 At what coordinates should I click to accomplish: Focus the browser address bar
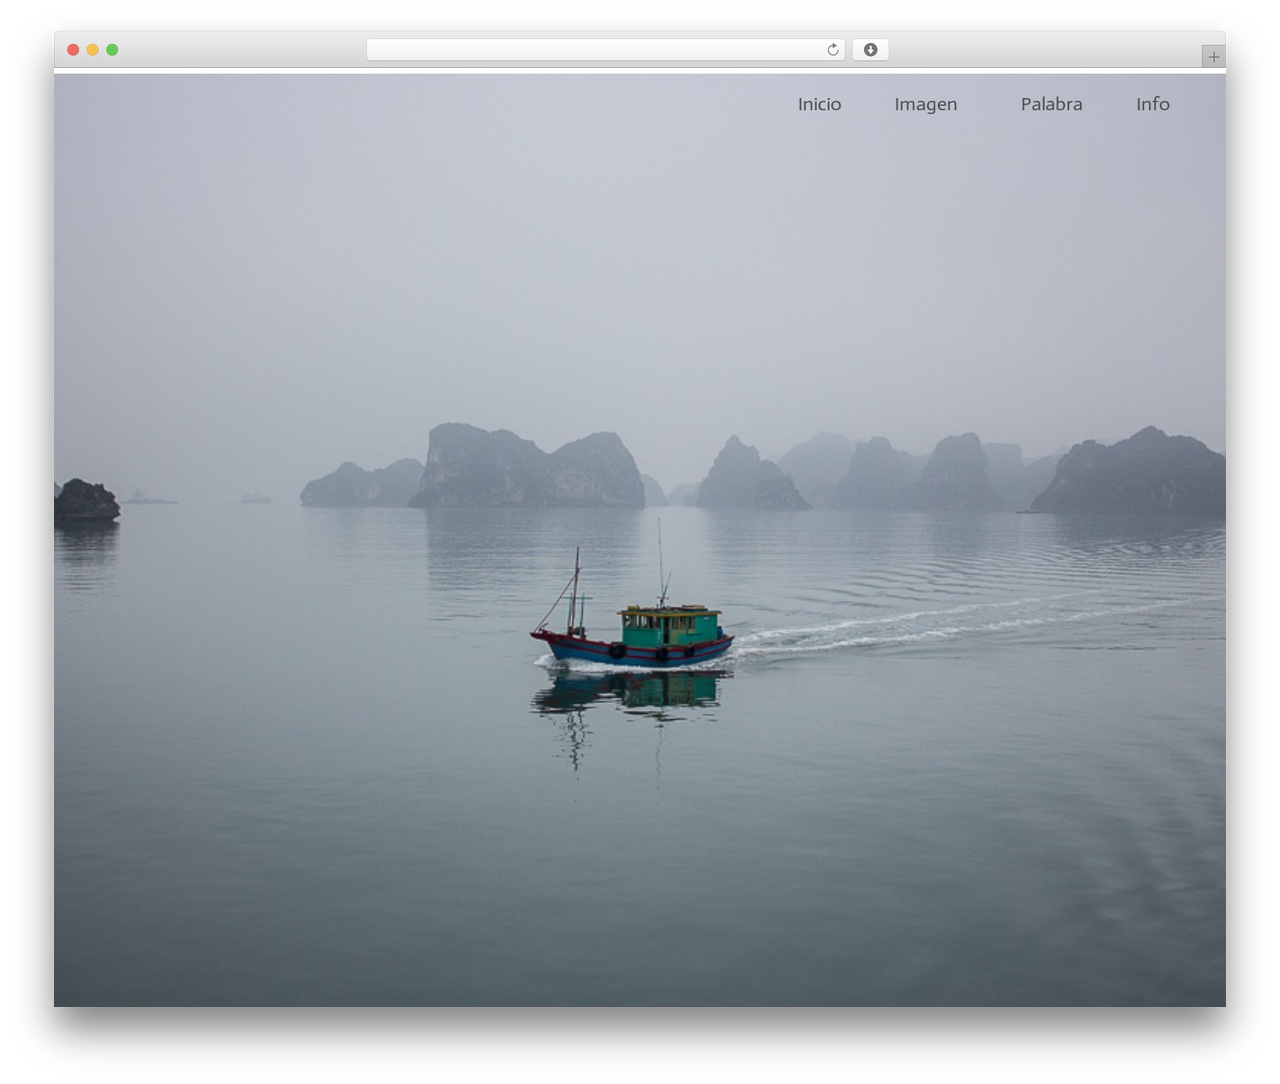click(x=605, y=50)
